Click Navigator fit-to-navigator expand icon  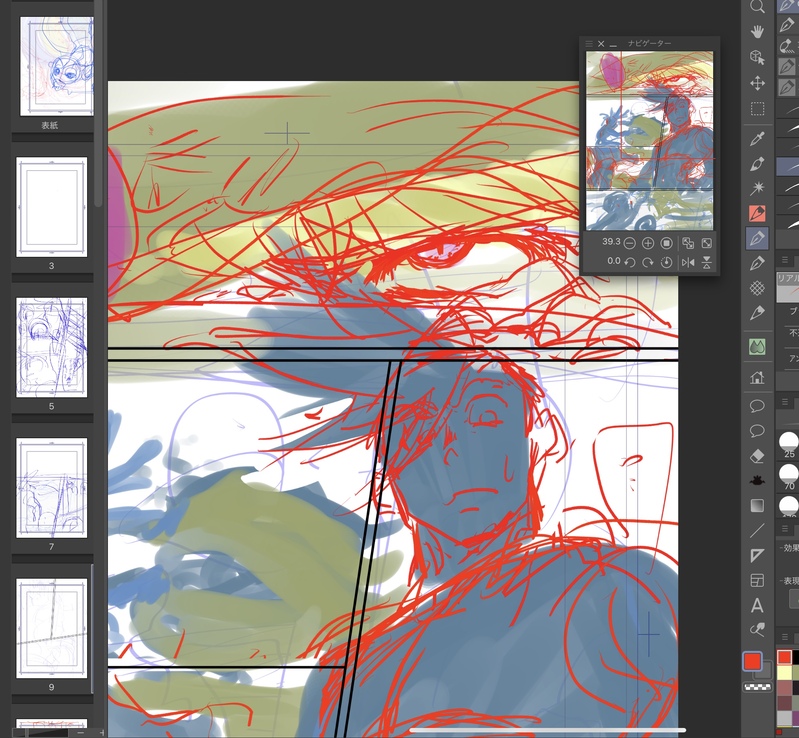(x=707, y=244)
